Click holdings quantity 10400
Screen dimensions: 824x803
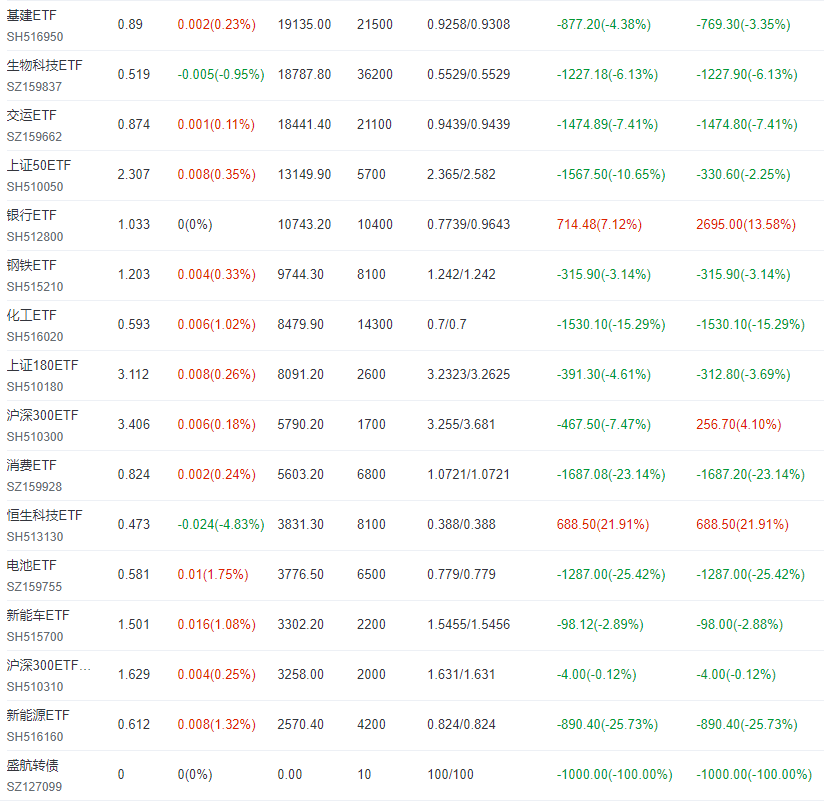(375, 224)
